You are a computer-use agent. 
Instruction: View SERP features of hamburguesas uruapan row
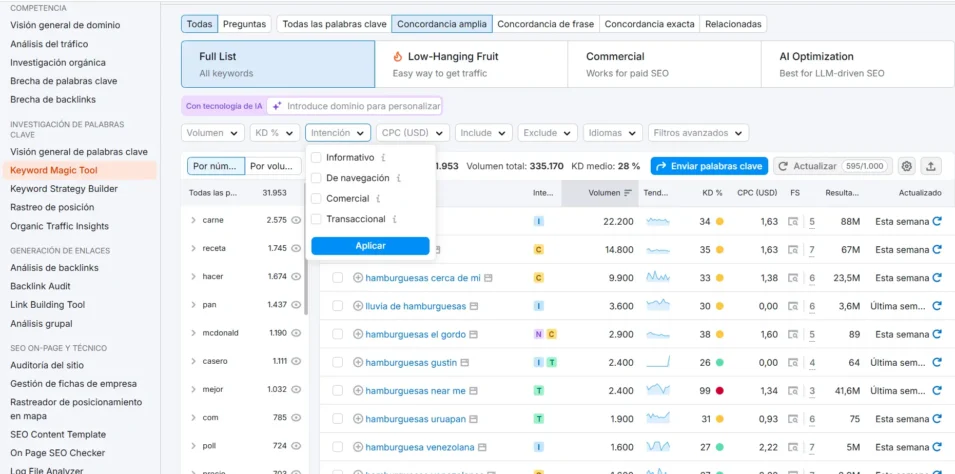click(x=793, y=419)
